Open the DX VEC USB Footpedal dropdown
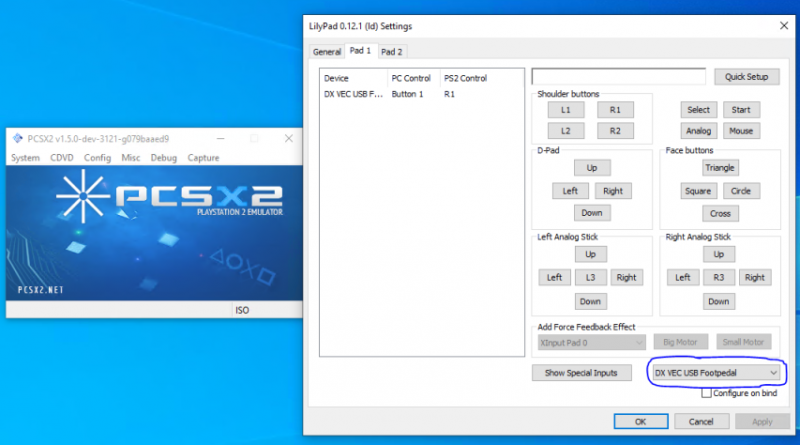 715,372
